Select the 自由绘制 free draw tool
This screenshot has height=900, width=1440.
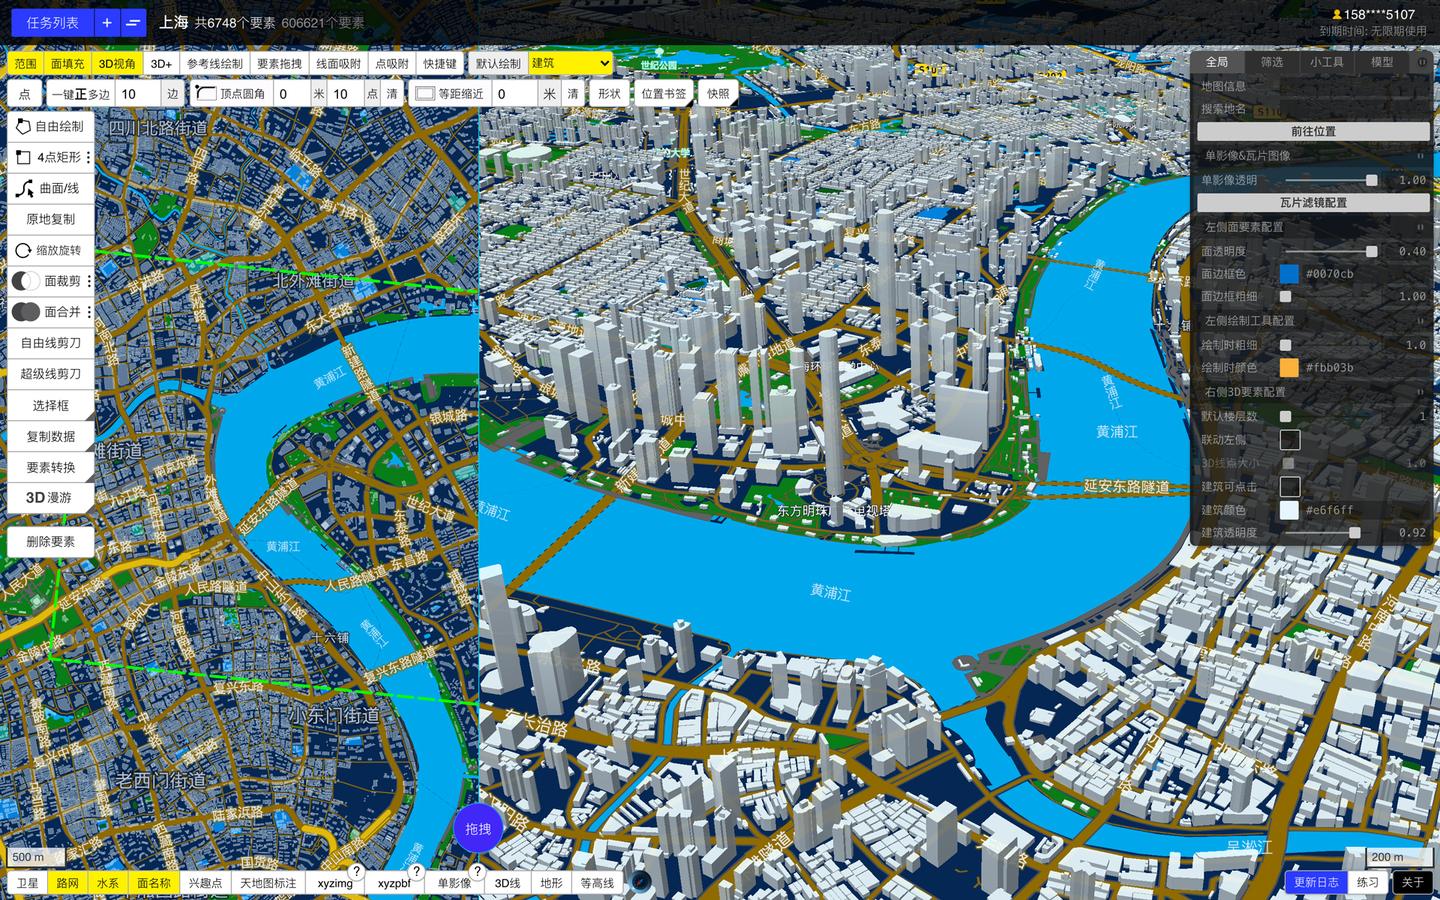(x=50, y=126)
